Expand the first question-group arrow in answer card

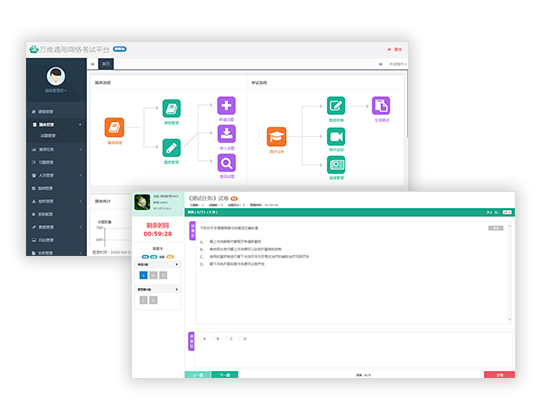[177, 264]
